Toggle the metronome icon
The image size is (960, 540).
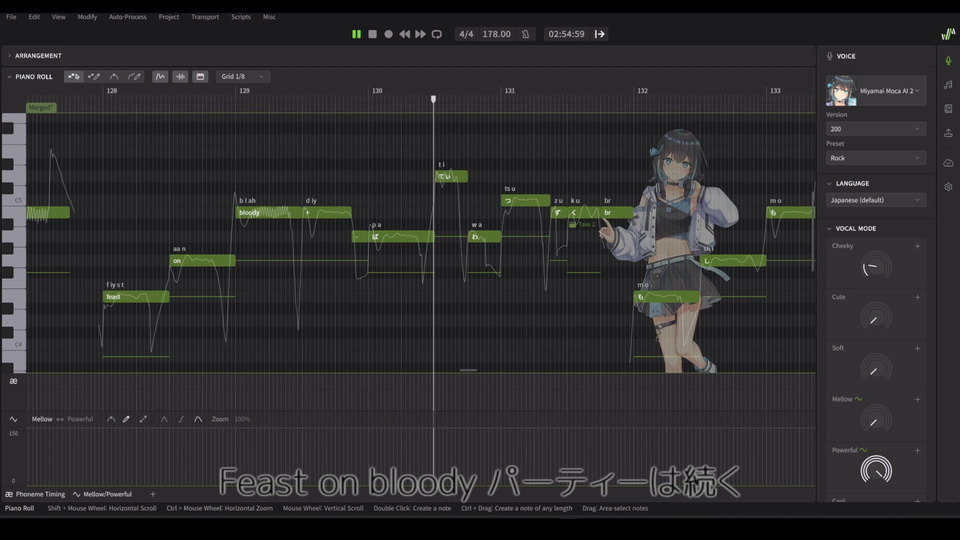[x=525, y=34]
